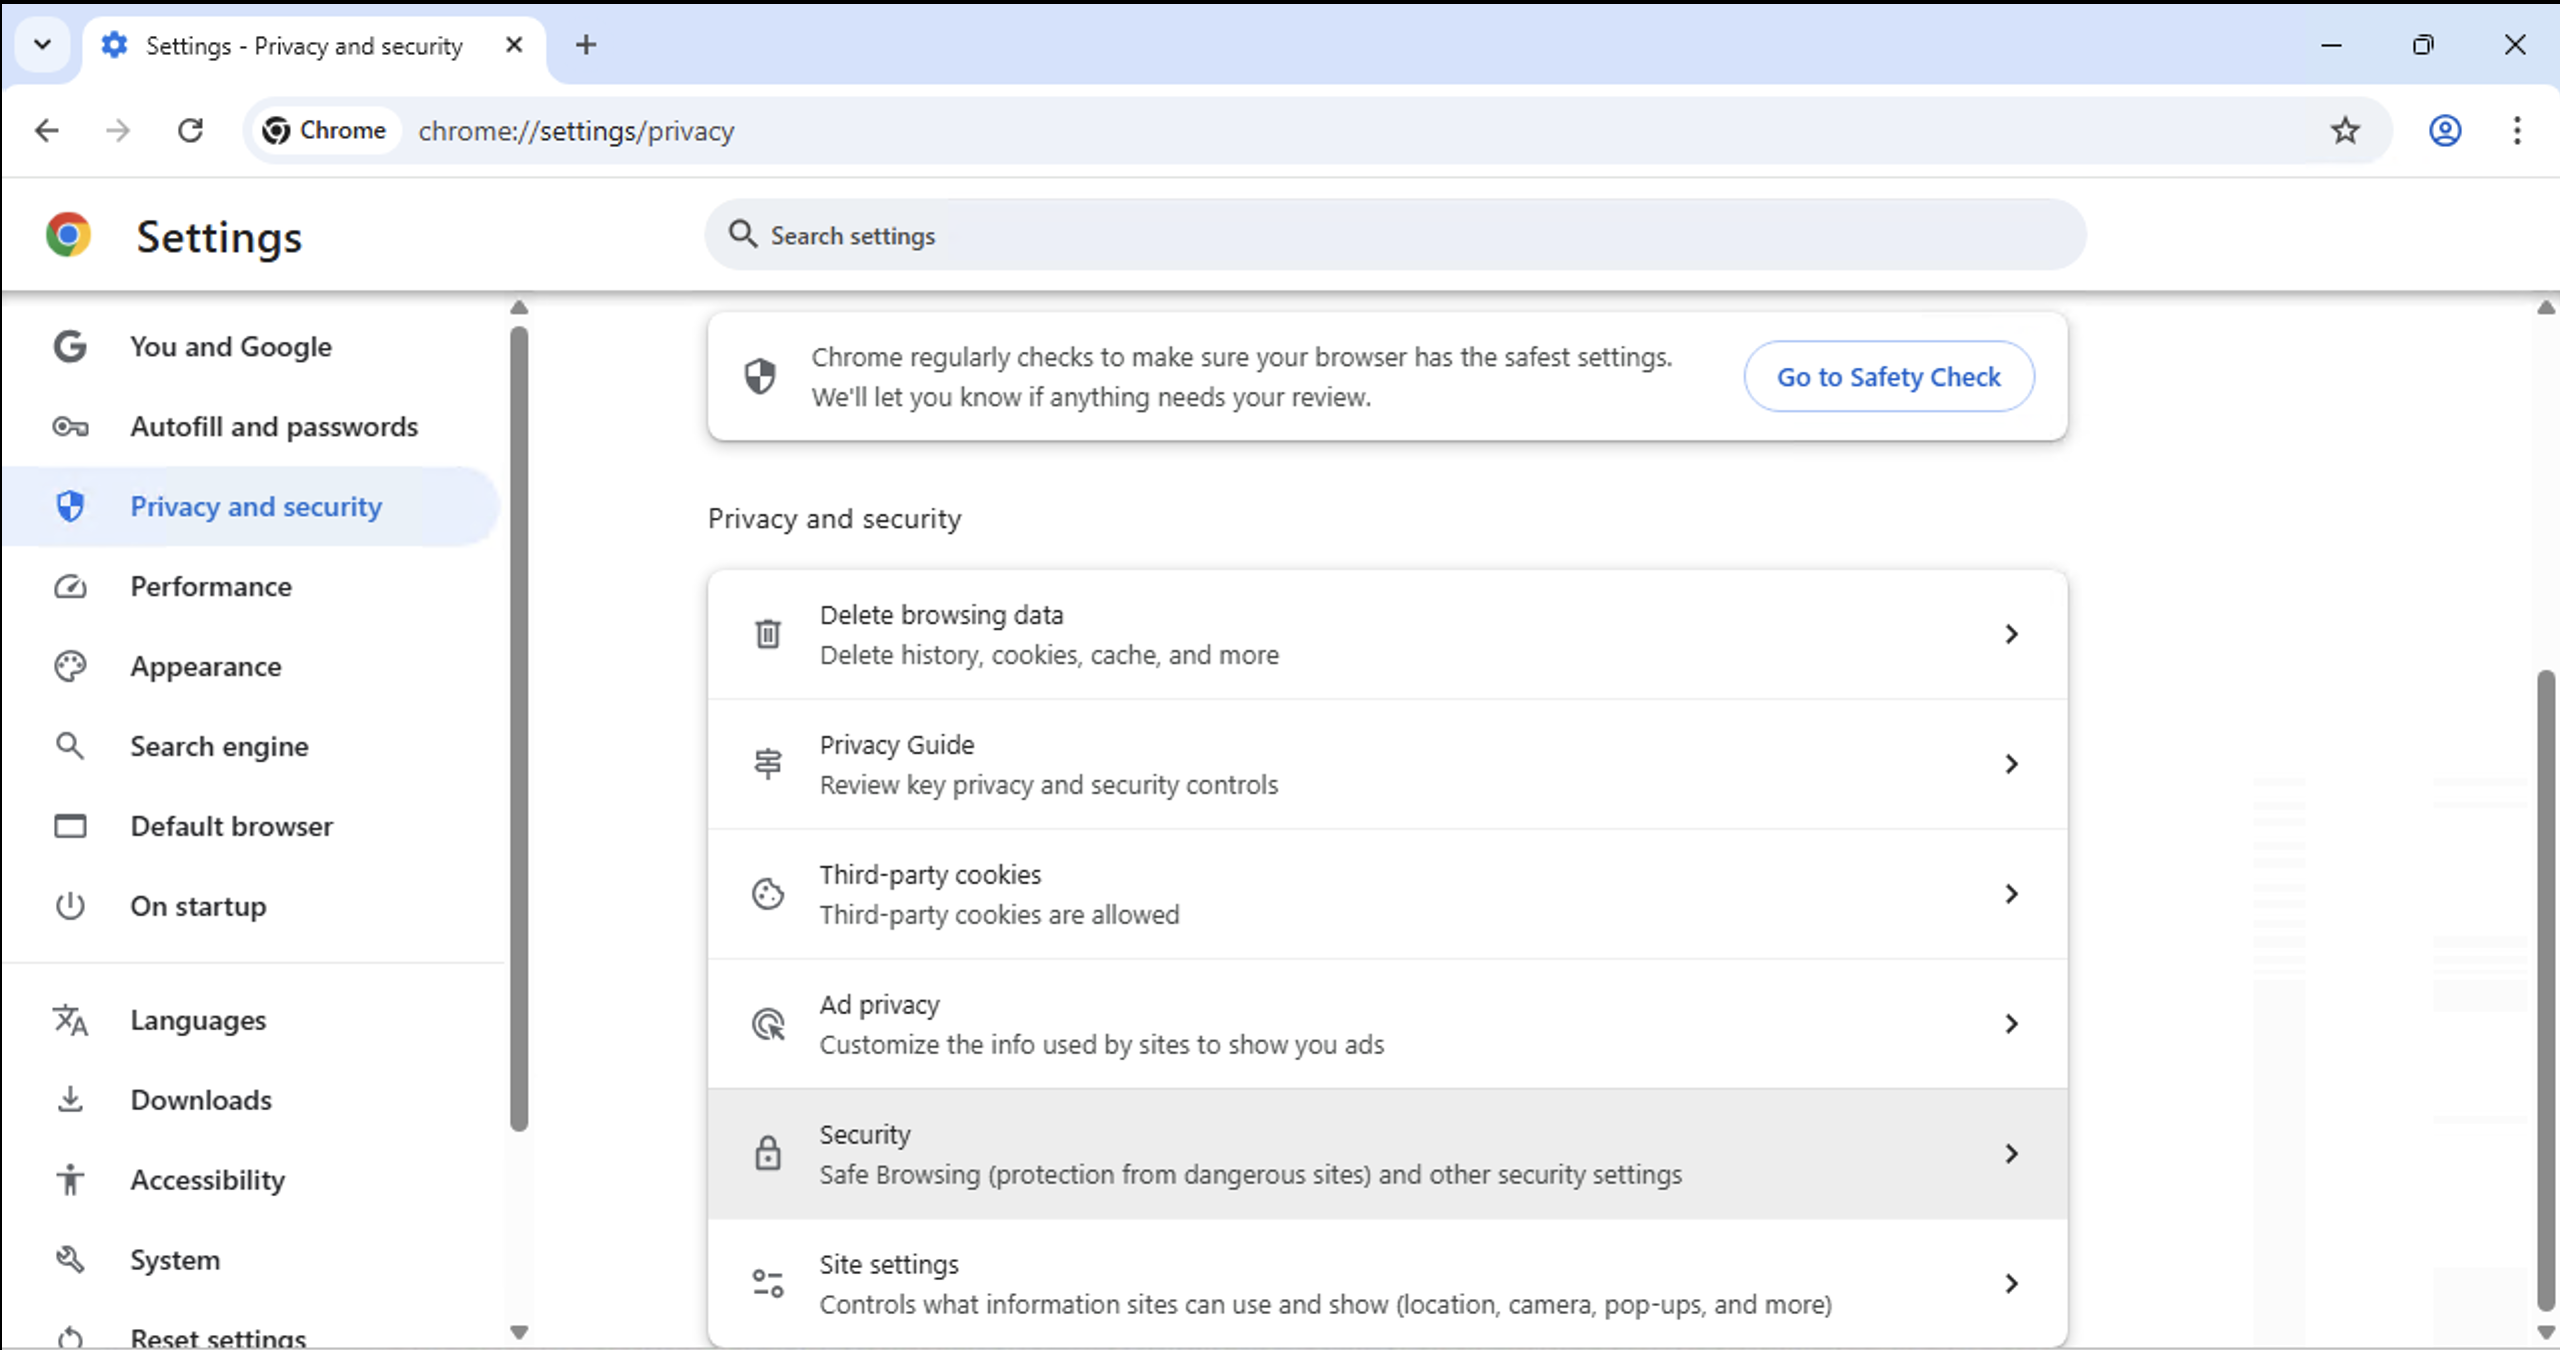Screen dimensions: 2560x1350
Task: Click the Search settings field
Action: pyautogui.click(x=1395, y=235)
